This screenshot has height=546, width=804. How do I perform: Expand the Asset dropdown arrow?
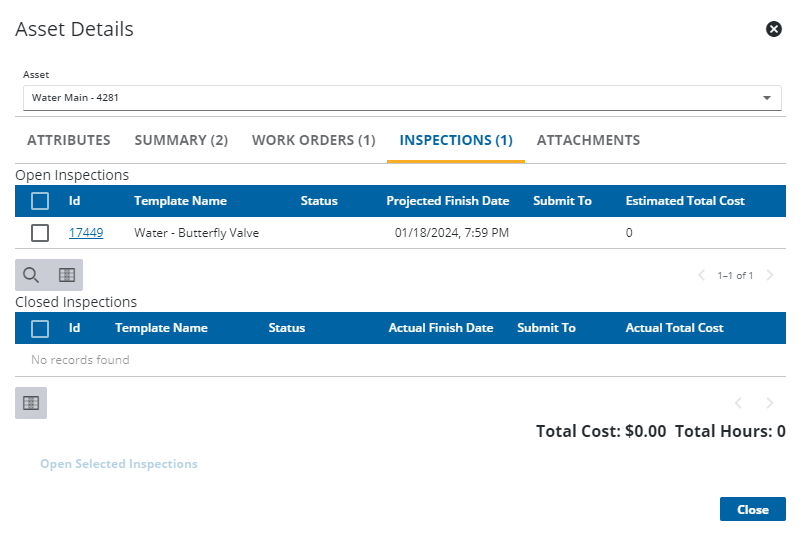(767, 98)
